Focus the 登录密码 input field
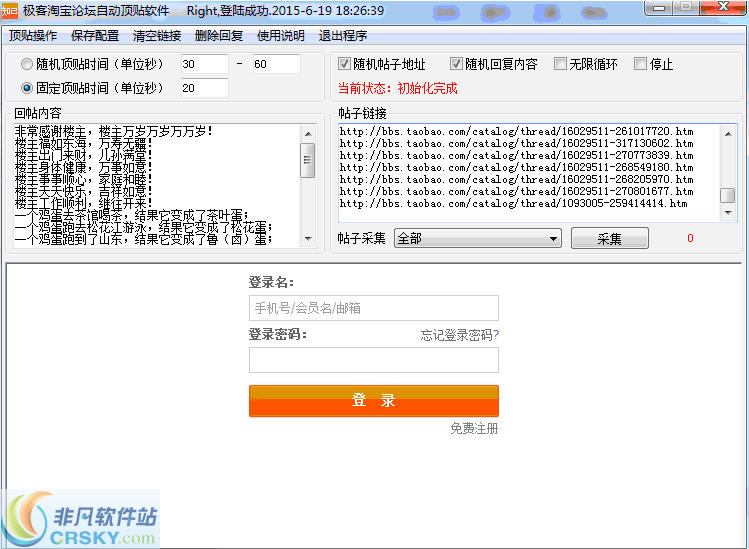This screenshot has height=549, width=749. 374,360
